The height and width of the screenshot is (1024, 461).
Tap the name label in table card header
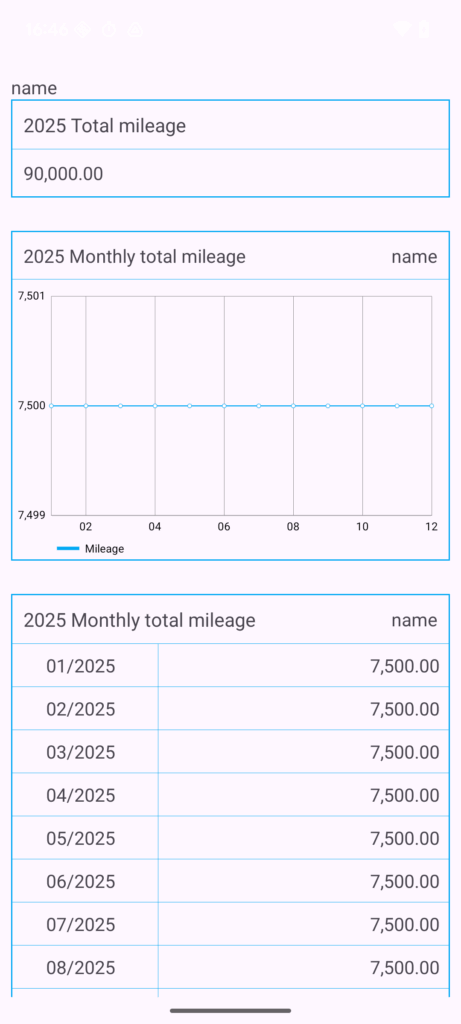(x=414, y=620)
